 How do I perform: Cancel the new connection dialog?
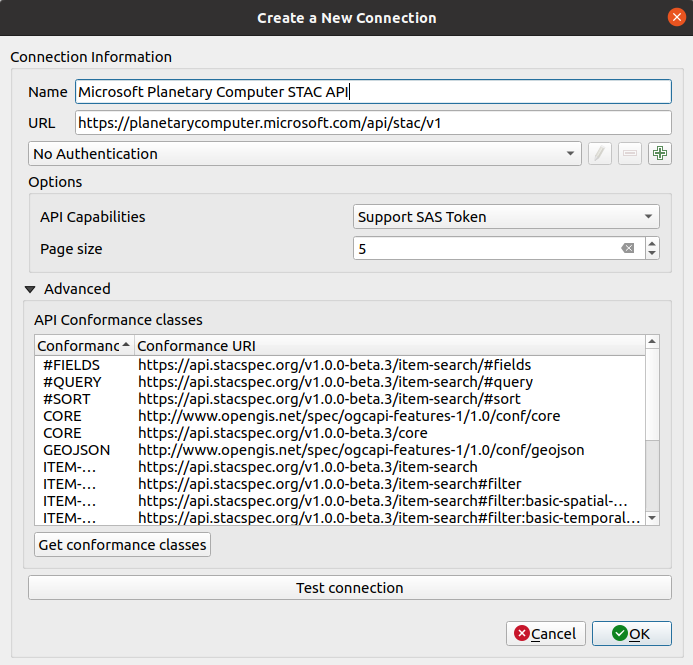pyautogui.click(x=546, y=634)
